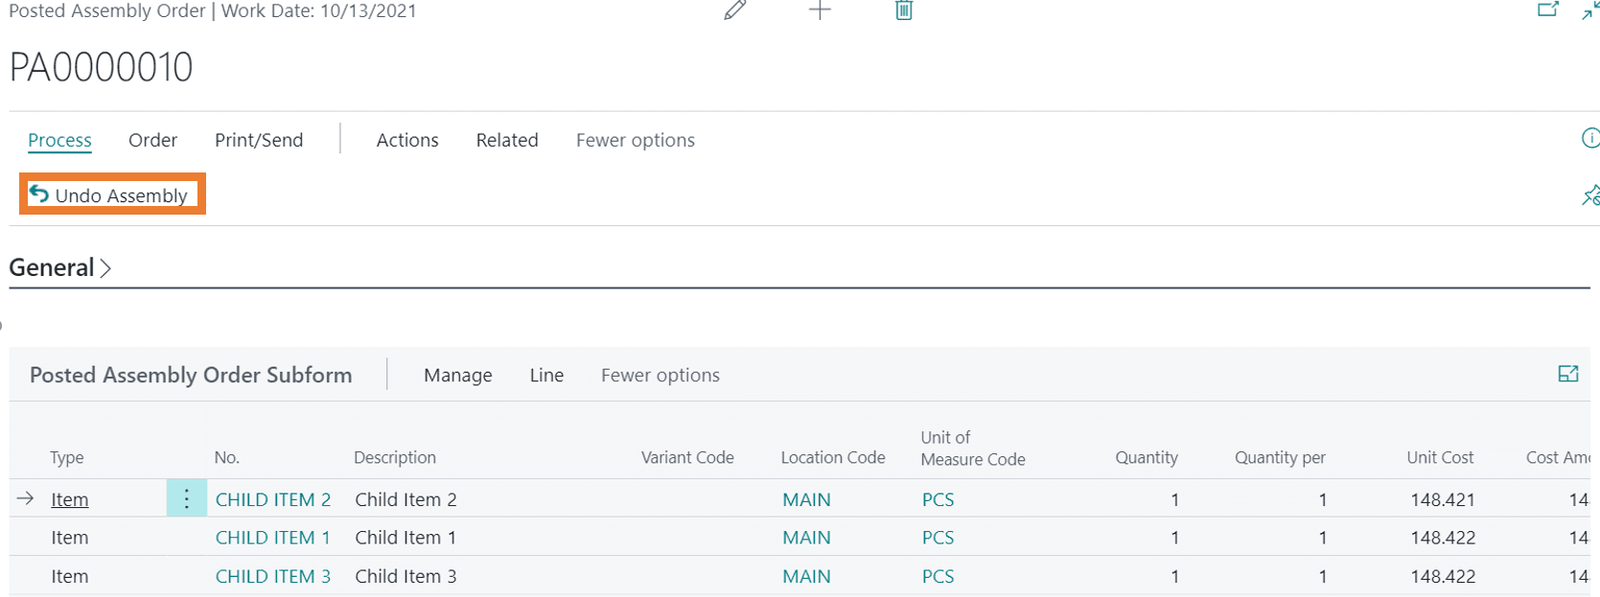Open page in new window icon
Viewport: 1600px width, 597px height.
(x=1548, y=10)
